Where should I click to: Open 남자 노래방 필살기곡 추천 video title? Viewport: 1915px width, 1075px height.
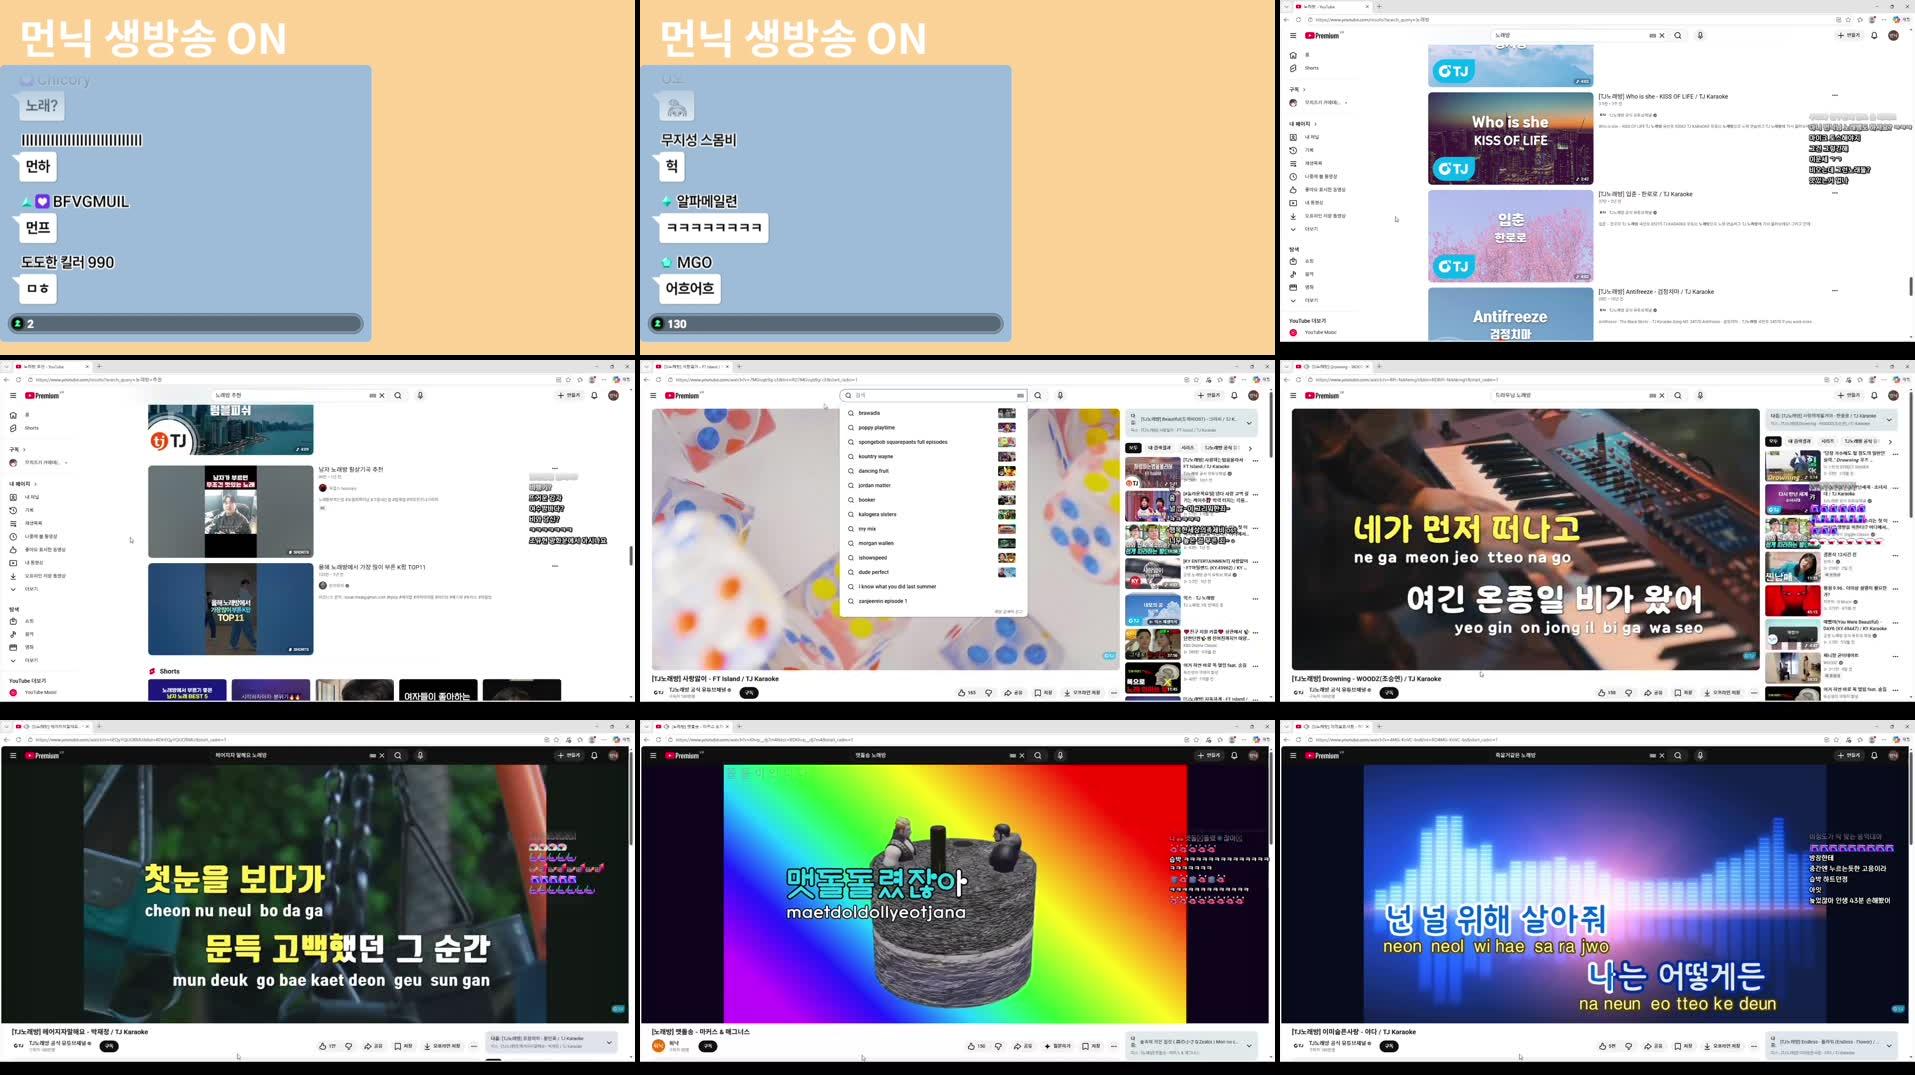tap(351, 469)
